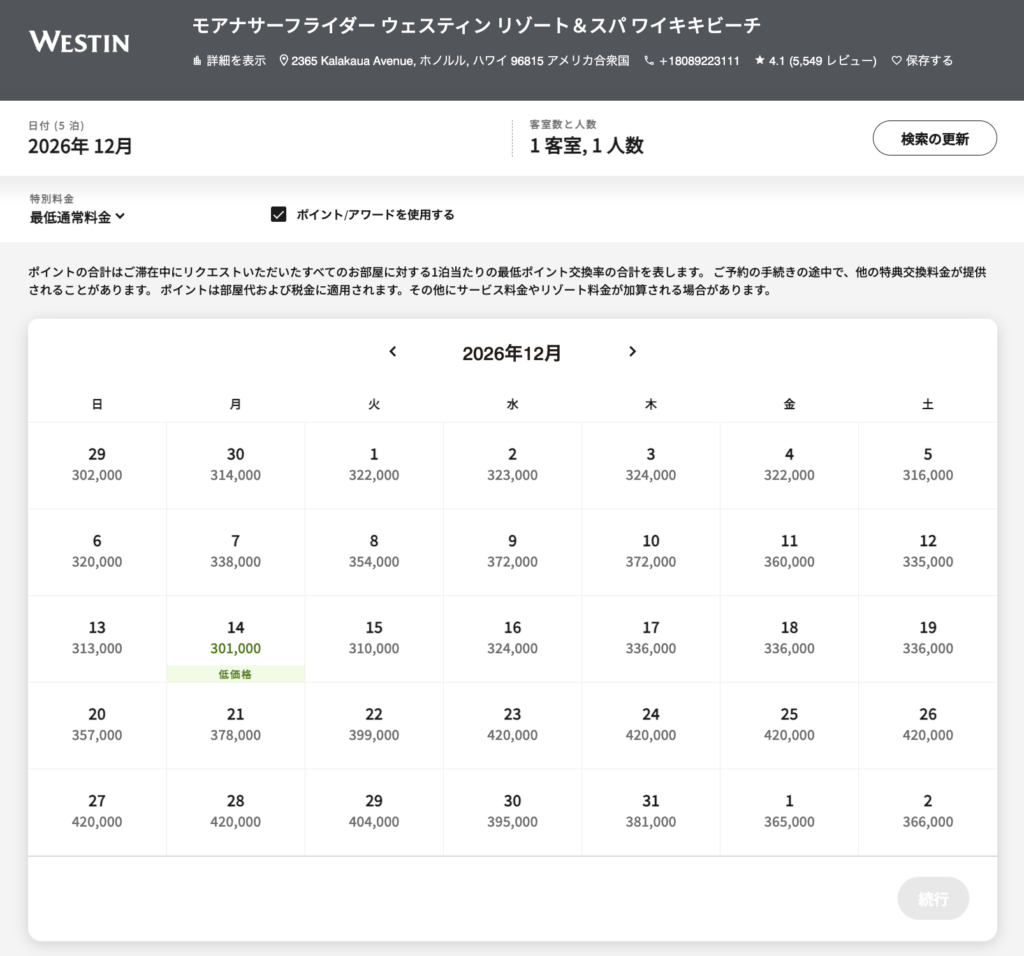1024x956 pixels.
Task: Select December 2 with 323,000 points
Action: [x=512, y=465]
